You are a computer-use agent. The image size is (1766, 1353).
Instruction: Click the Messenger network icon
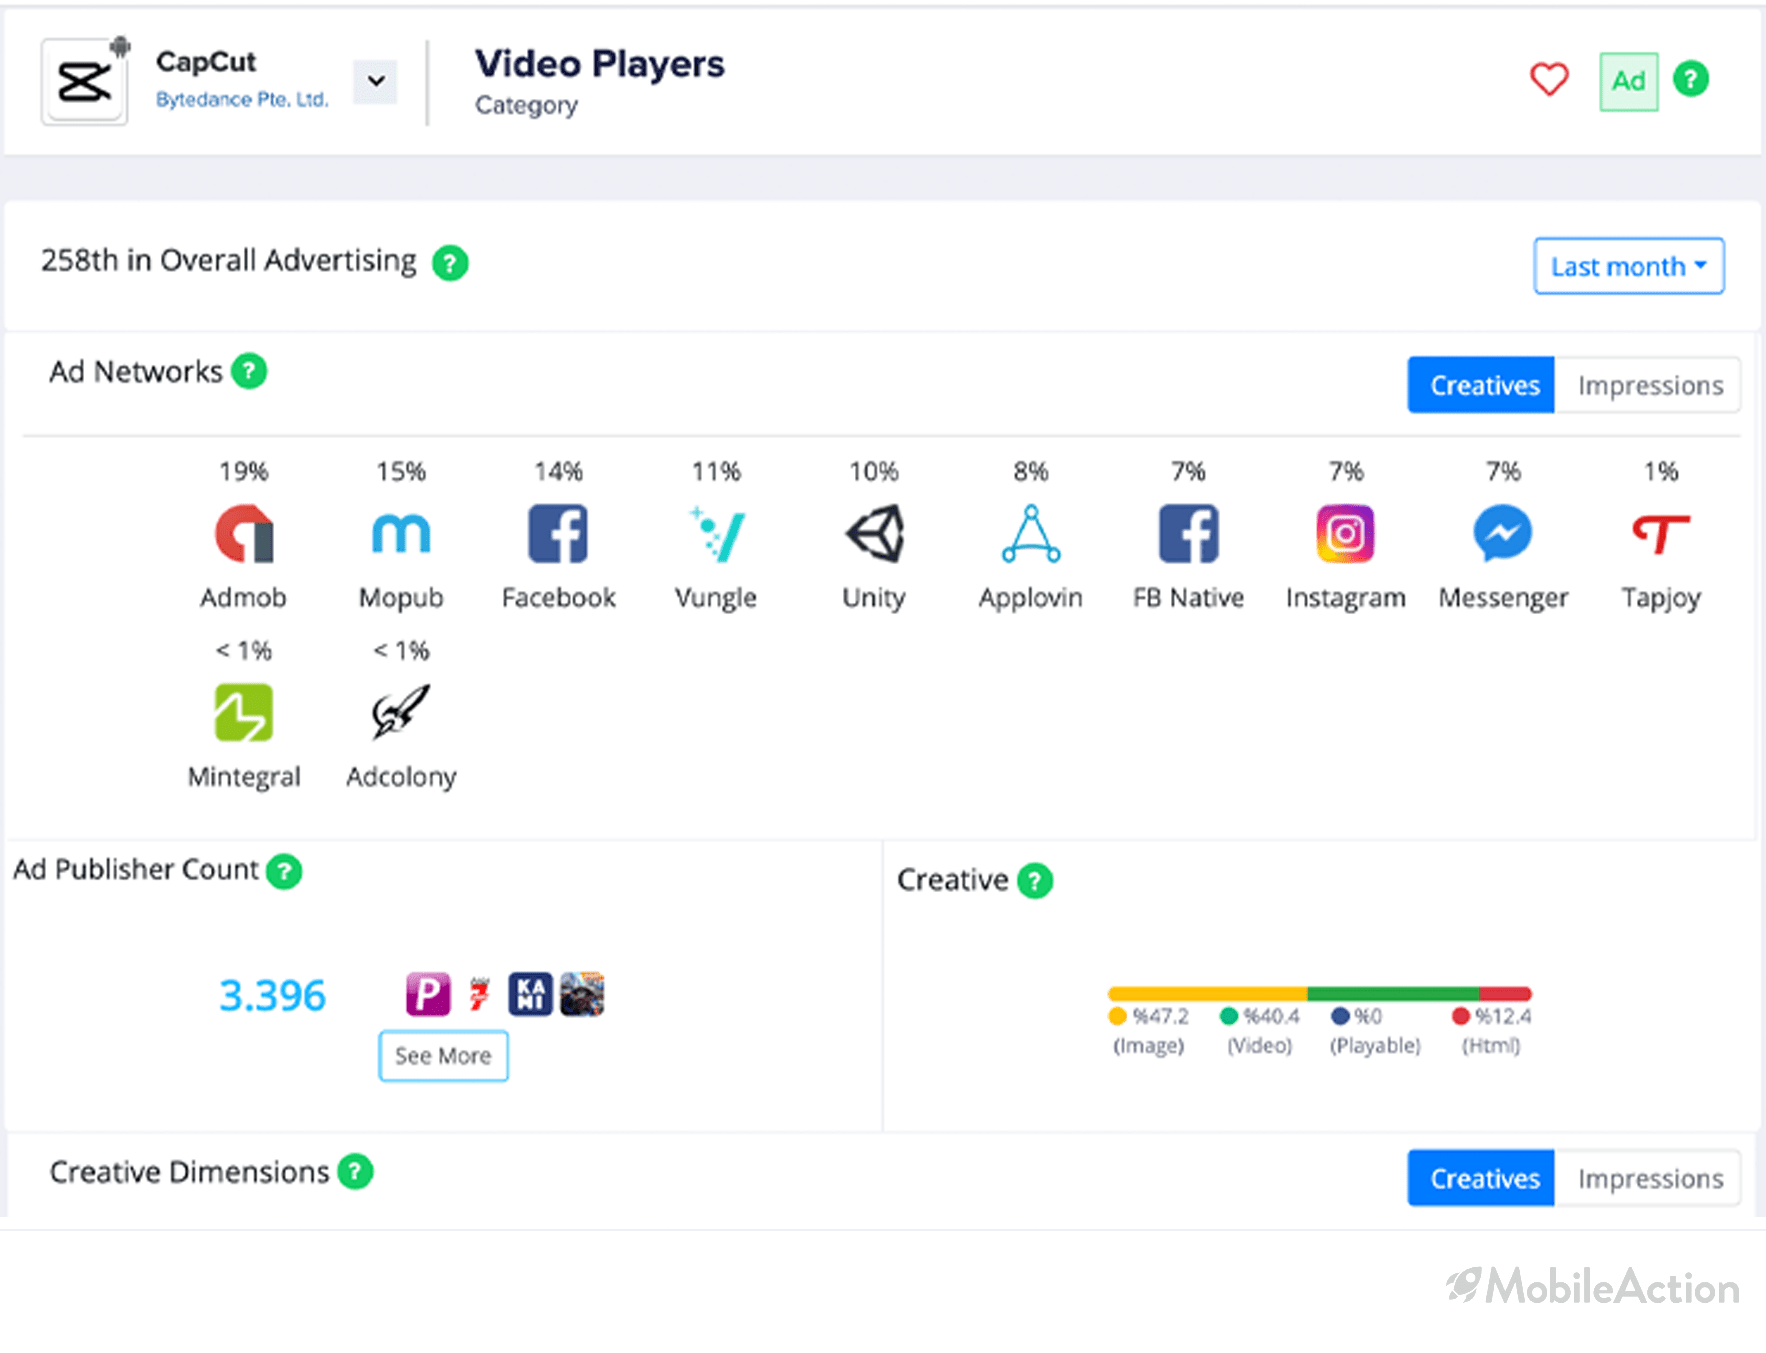(1503, 534)
